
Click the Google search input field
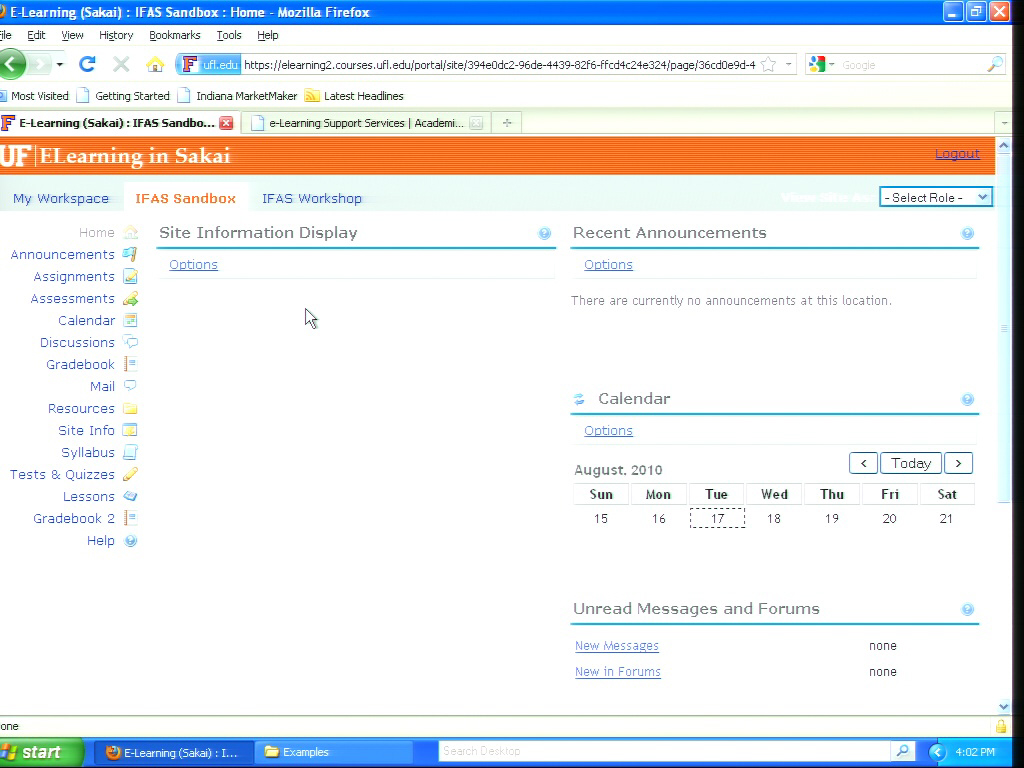911,65
